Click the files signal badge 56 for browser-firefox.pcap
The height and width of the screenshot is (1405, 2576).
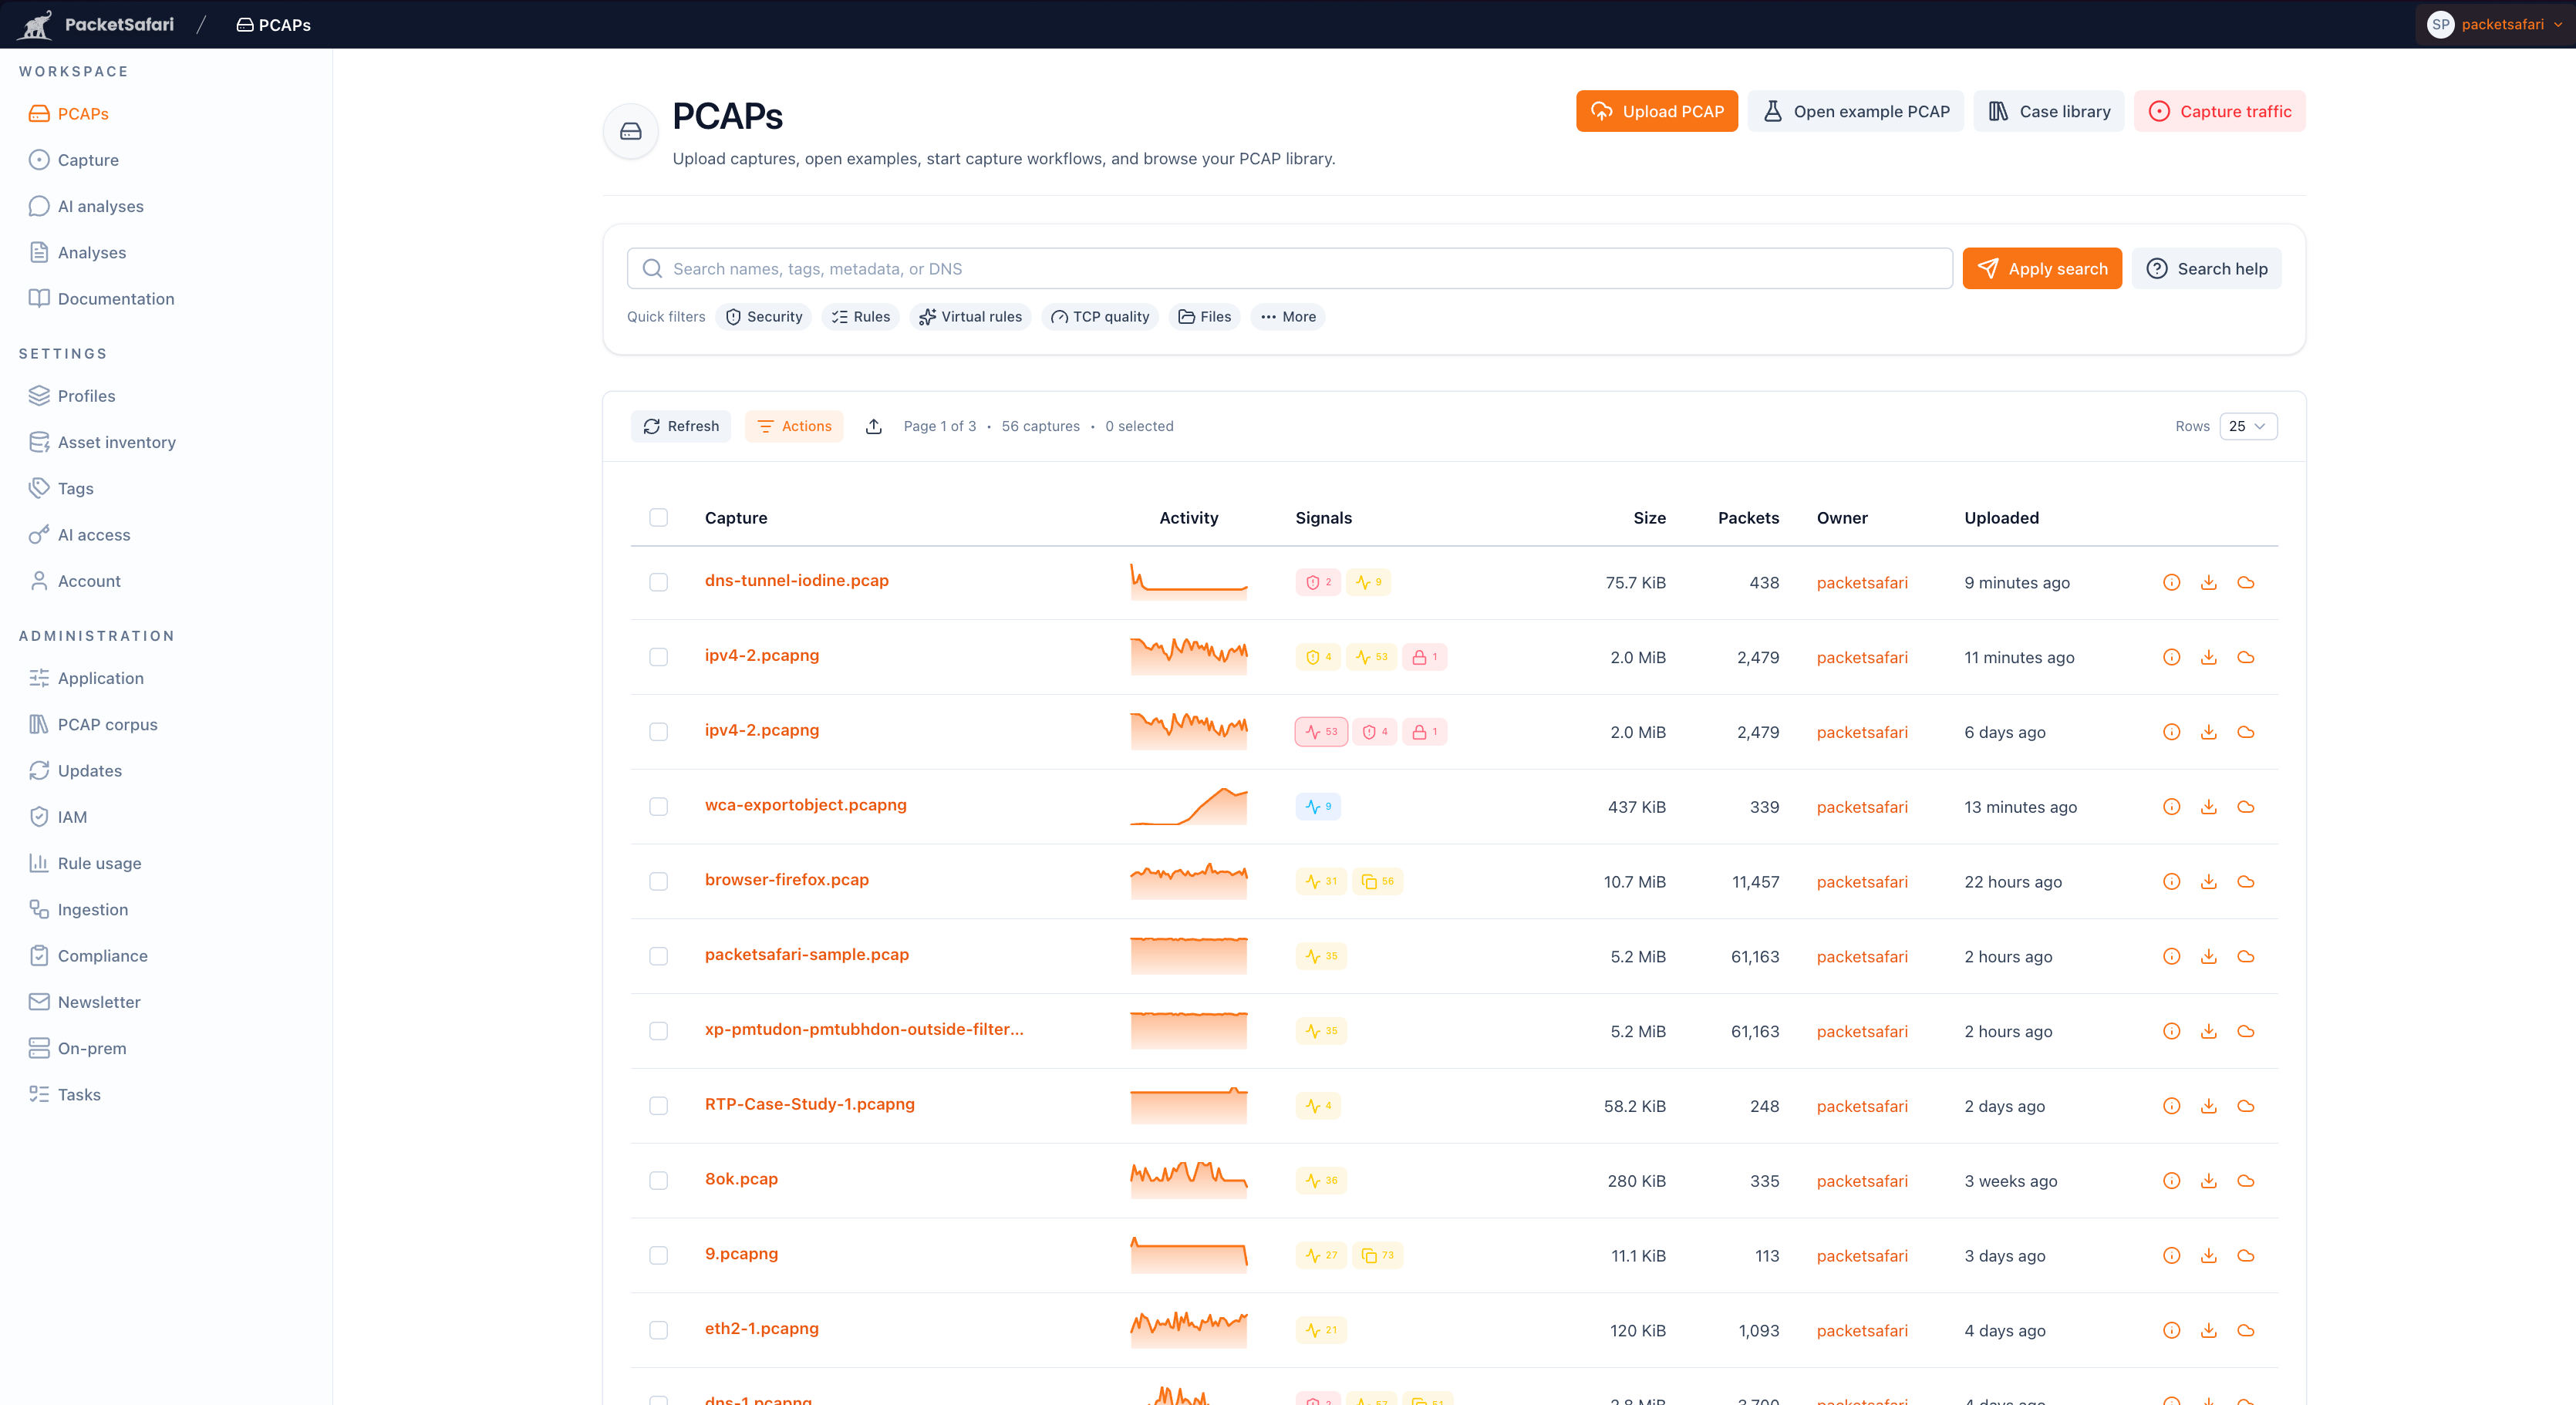click(1377, 881)
